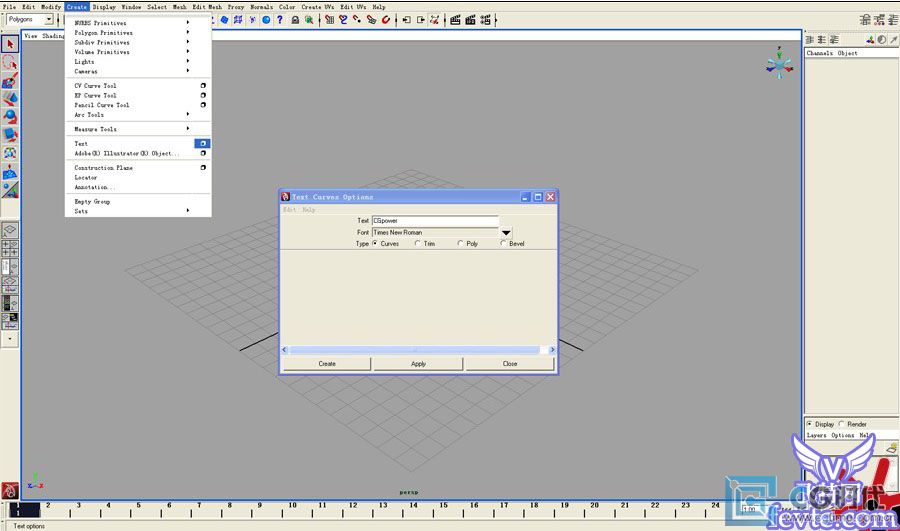Select Curves type radio button
Viewport: 900px width, 531px height.
point(375,243)
